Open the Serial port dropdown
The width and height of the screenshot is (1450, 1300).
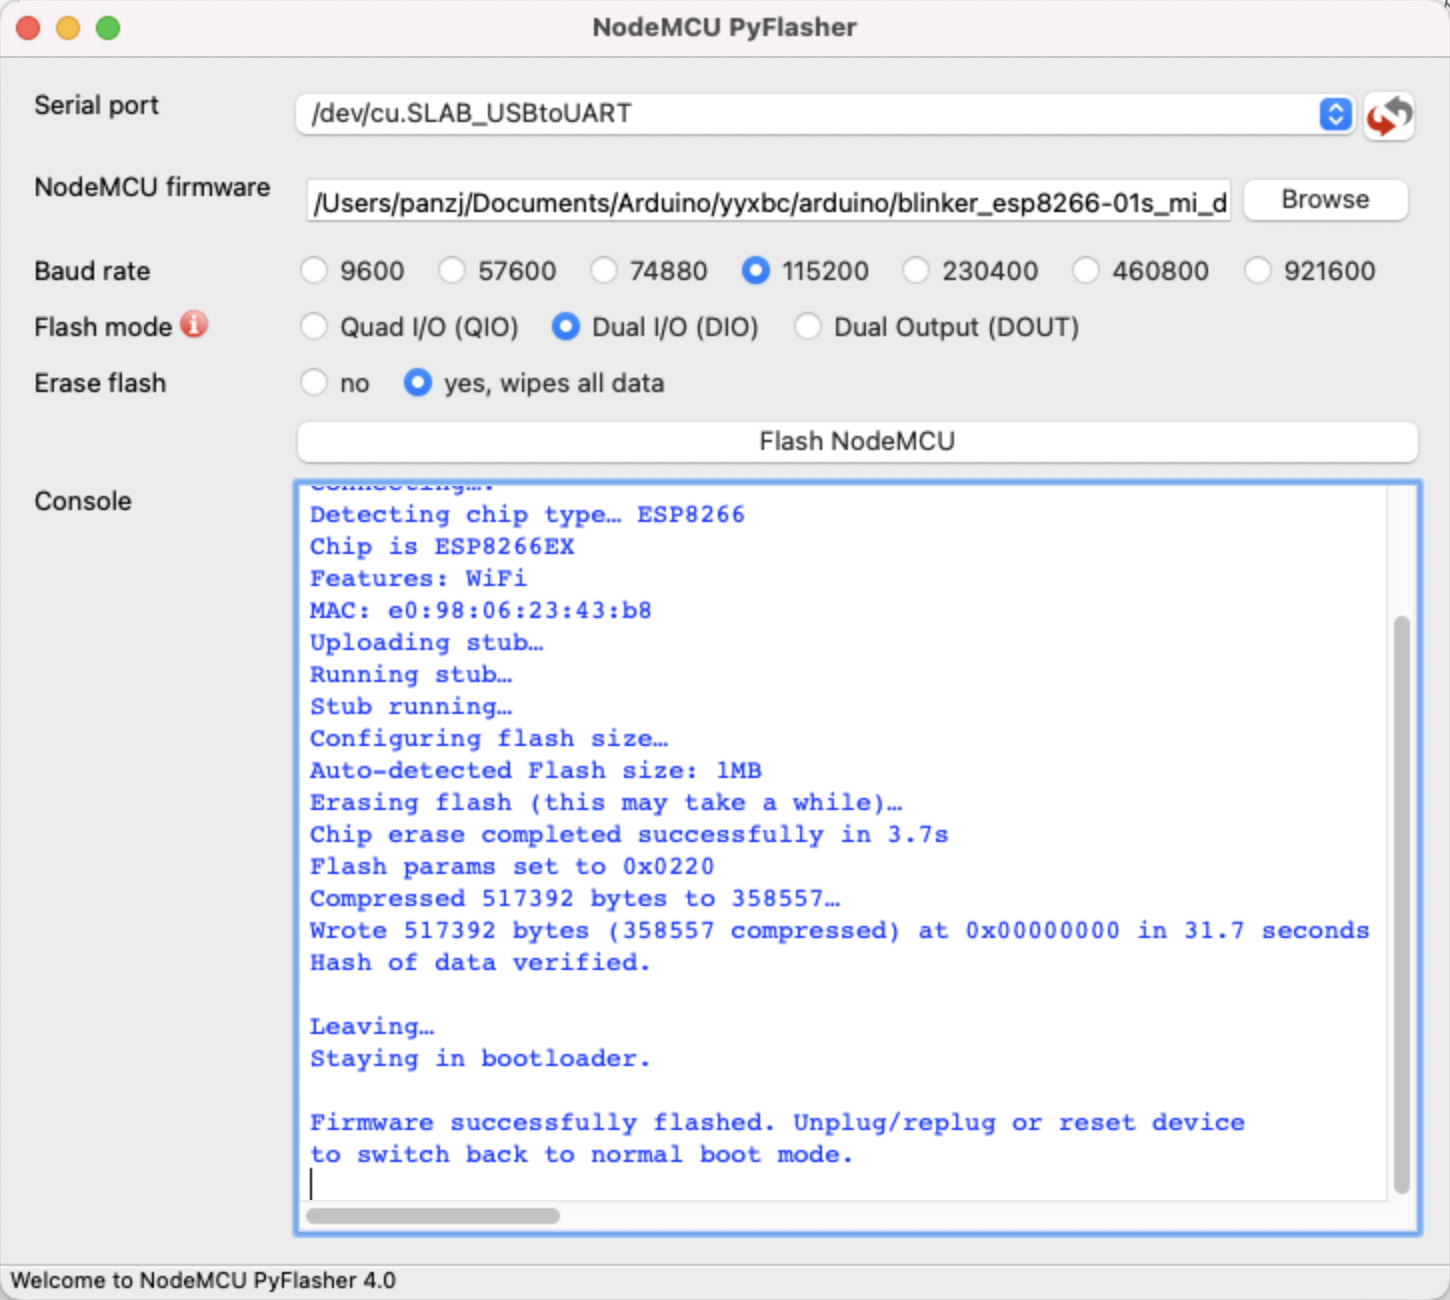[825, 114]
